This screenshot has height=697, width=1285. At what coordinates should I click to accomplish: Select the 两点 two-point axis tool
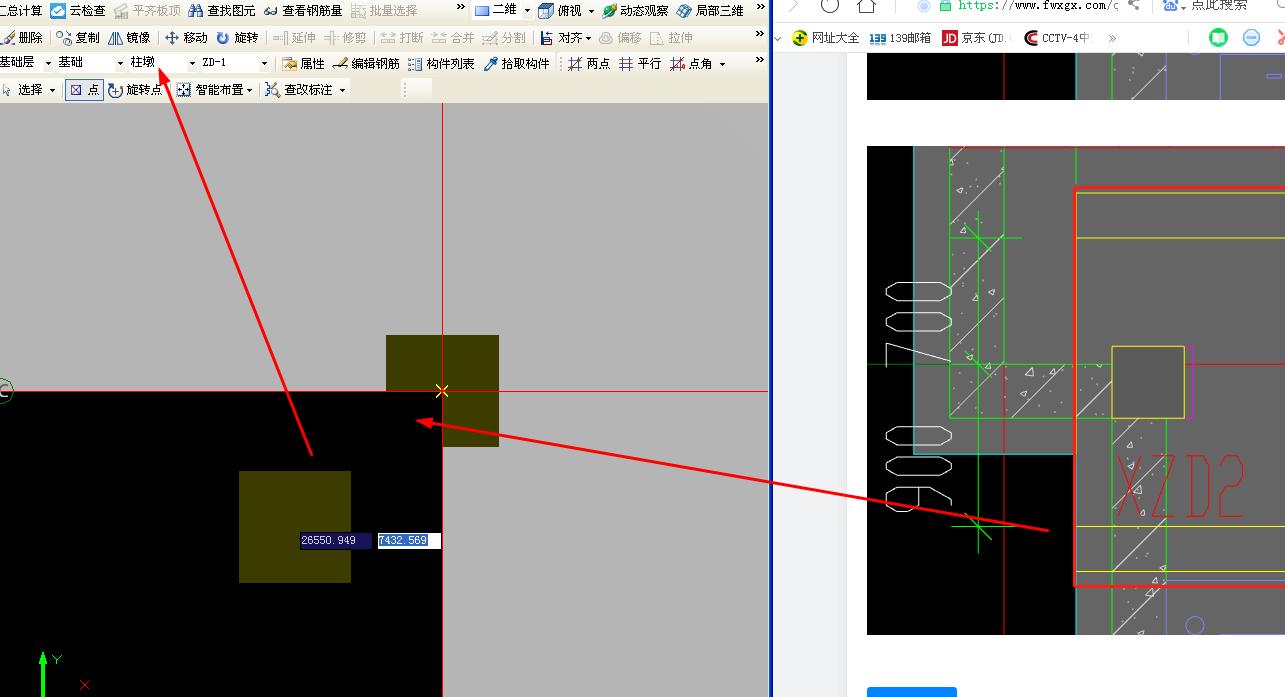click(x=589, y=64)
